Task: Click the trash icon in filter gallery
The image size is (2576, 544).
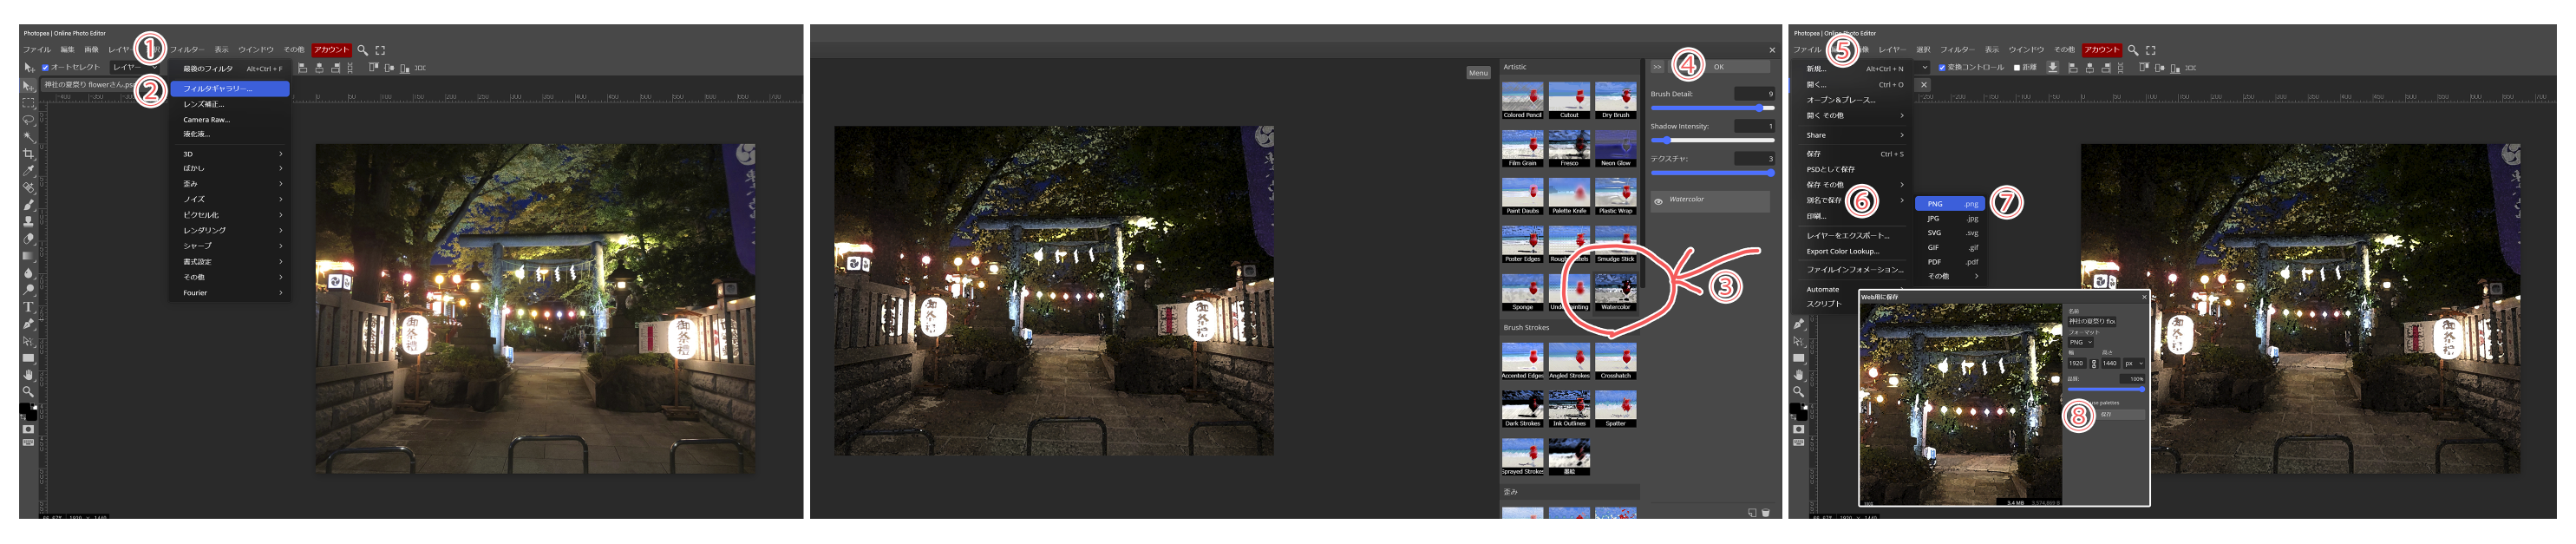Action: [x=1765, y=513]
